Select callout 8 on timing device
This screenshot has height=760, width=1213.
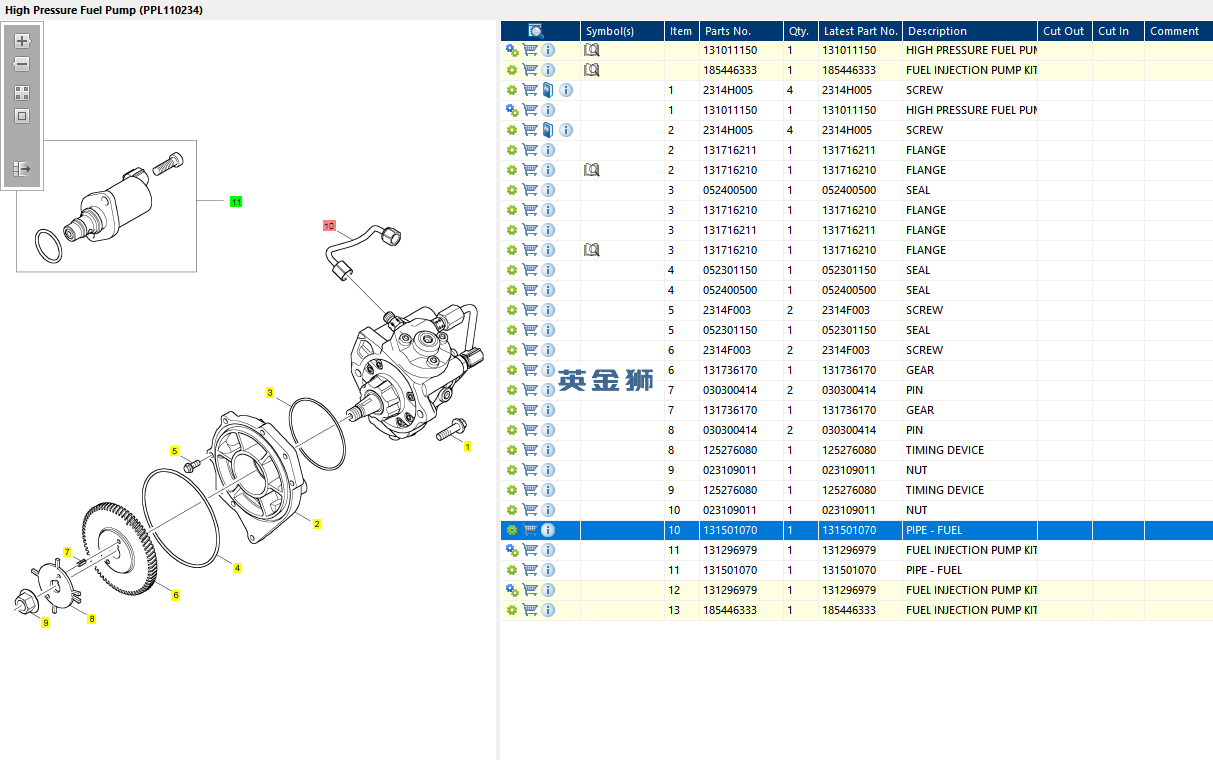point(92,619)
